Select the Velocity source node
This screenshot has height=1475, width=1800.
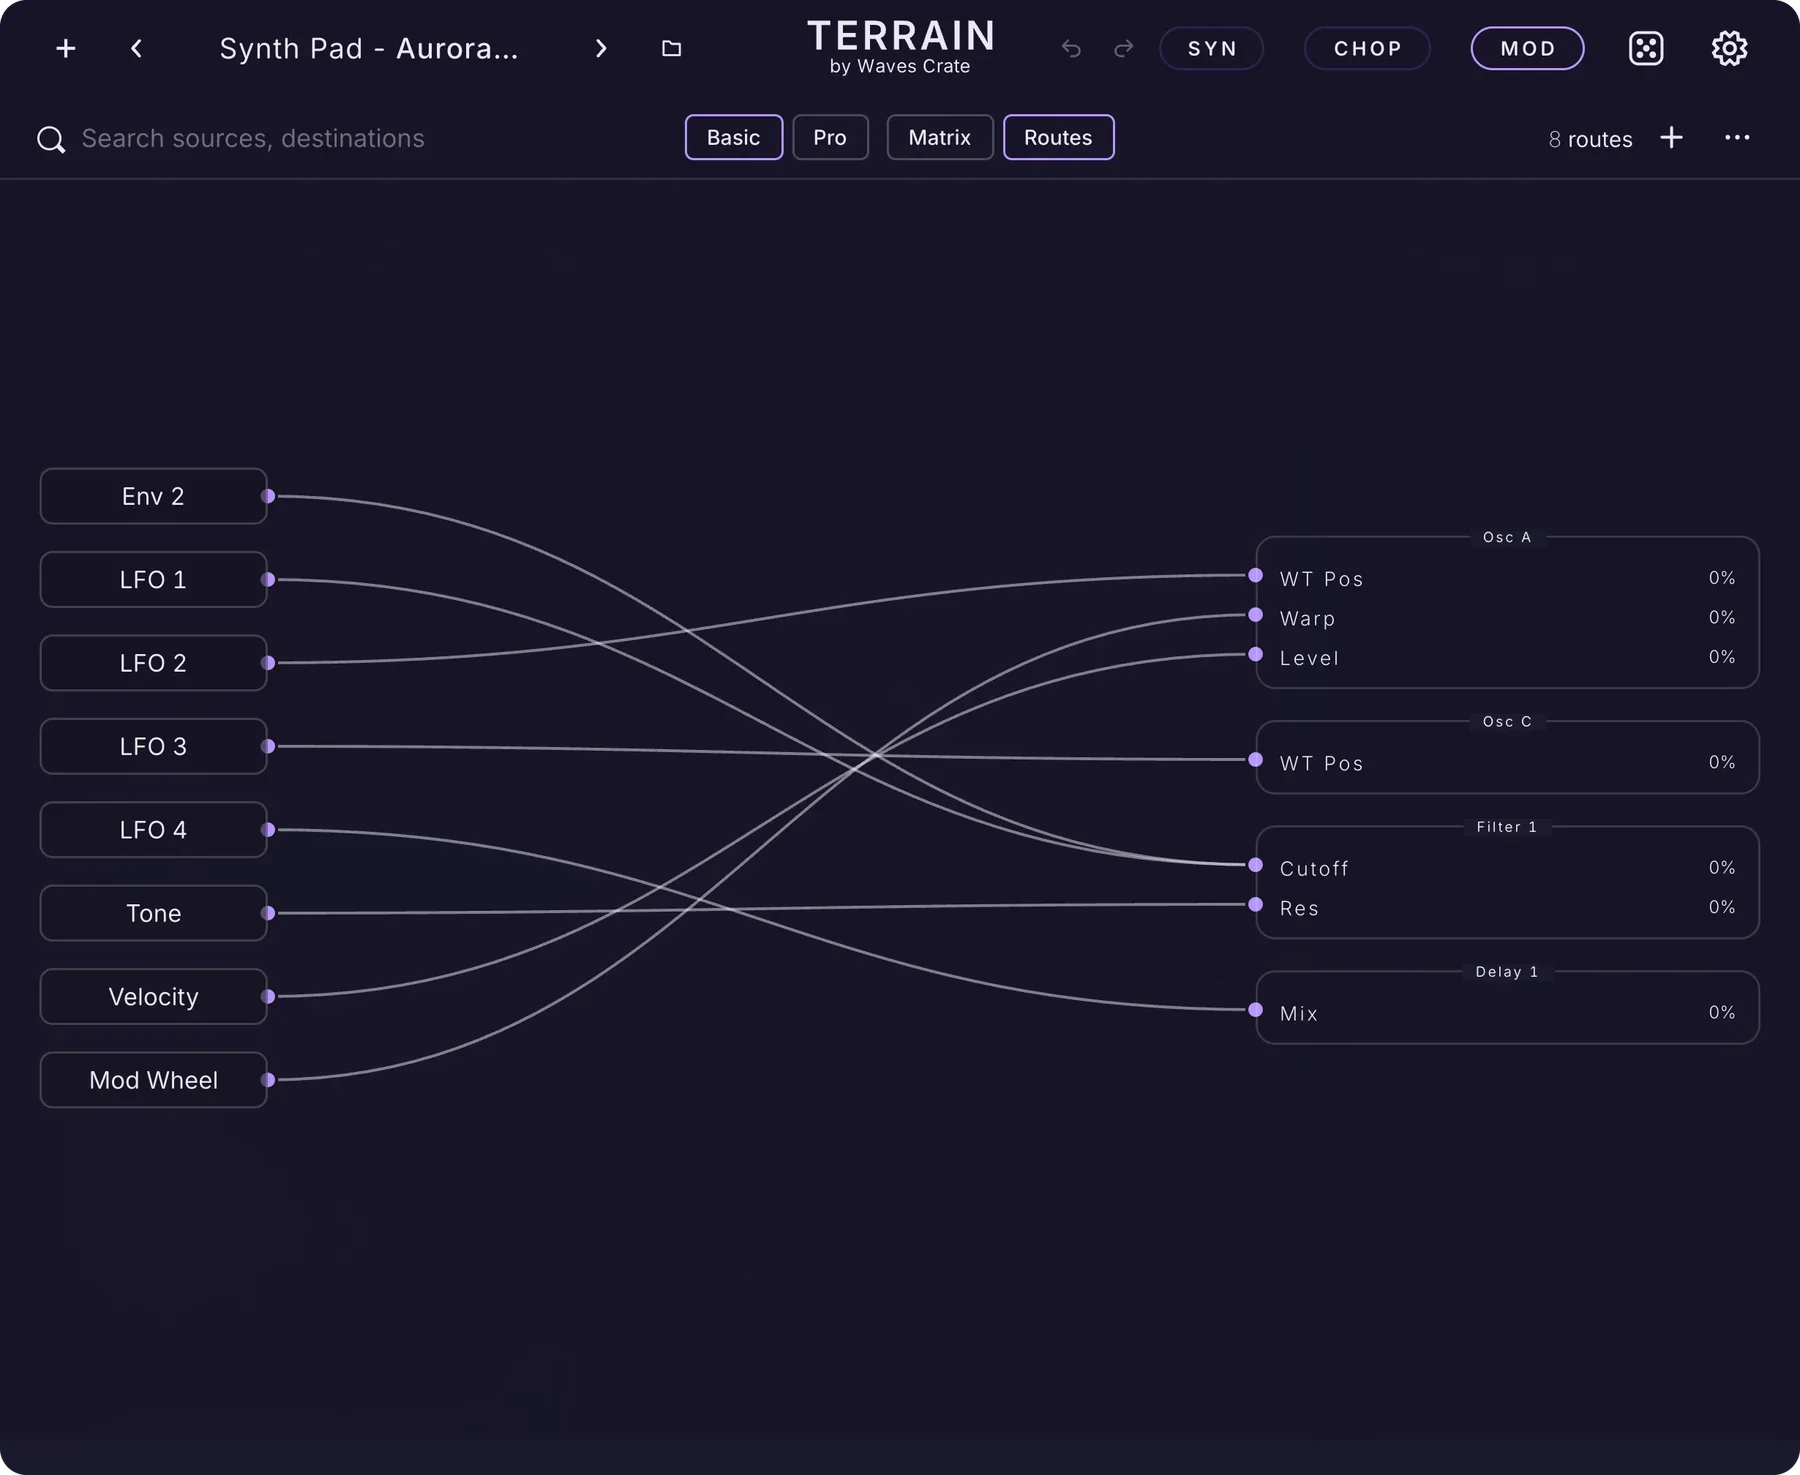coord(153,997)
